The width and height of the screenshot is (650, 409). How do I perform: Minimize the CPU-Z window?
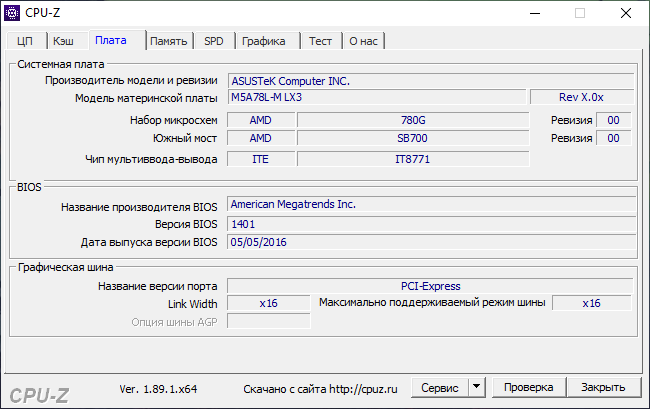pyautogui.click(x=535, y=13)
